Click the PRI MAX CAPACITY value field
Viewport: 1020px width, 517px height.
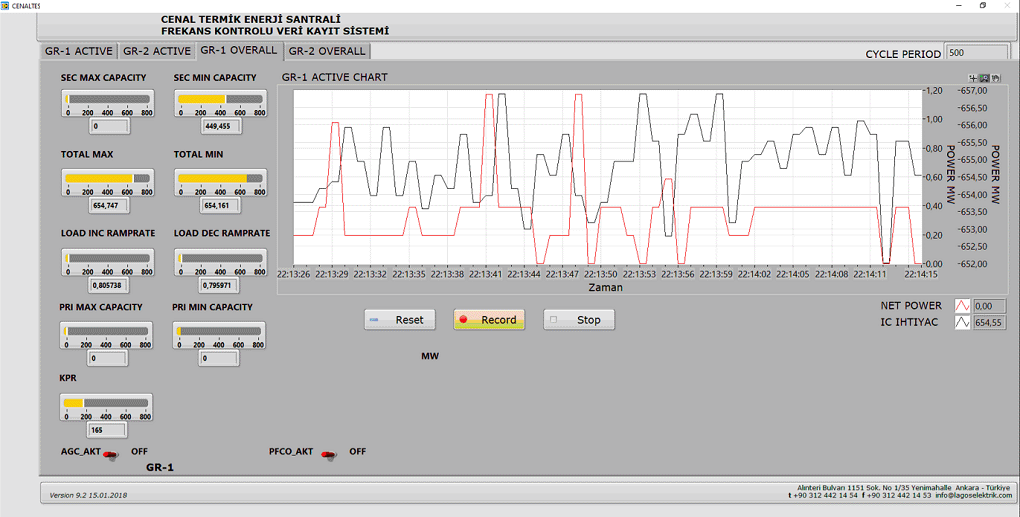tap(108, 358)
